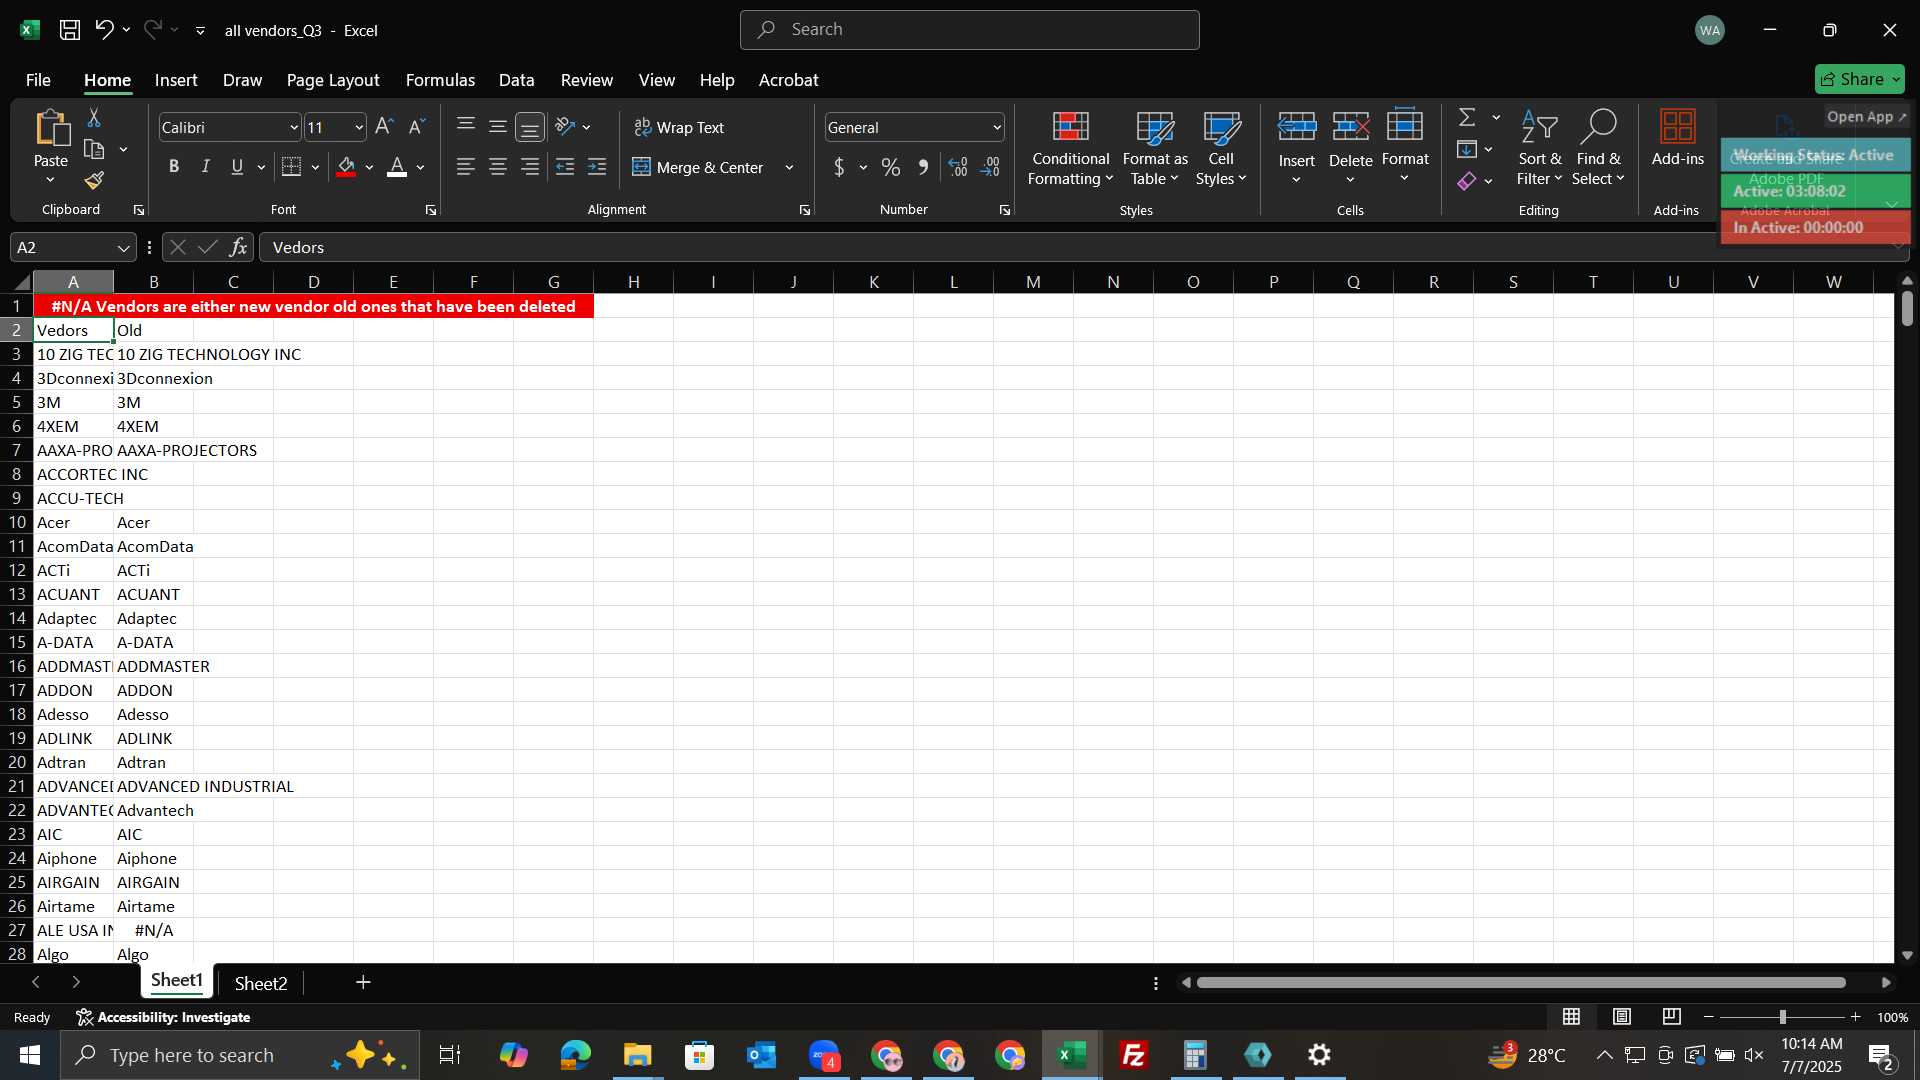Screen dimensions: 1920x1080
Task: Click Accessibility: Investigate in status bar
Action: tap(163, 1017)
